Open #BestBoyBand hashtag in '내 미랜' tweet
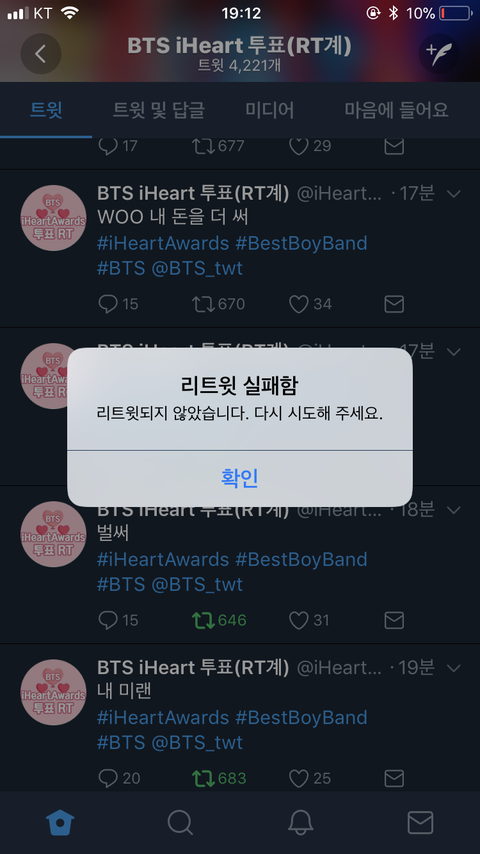The height and width of the screenshot is (854, 480). 301,717
